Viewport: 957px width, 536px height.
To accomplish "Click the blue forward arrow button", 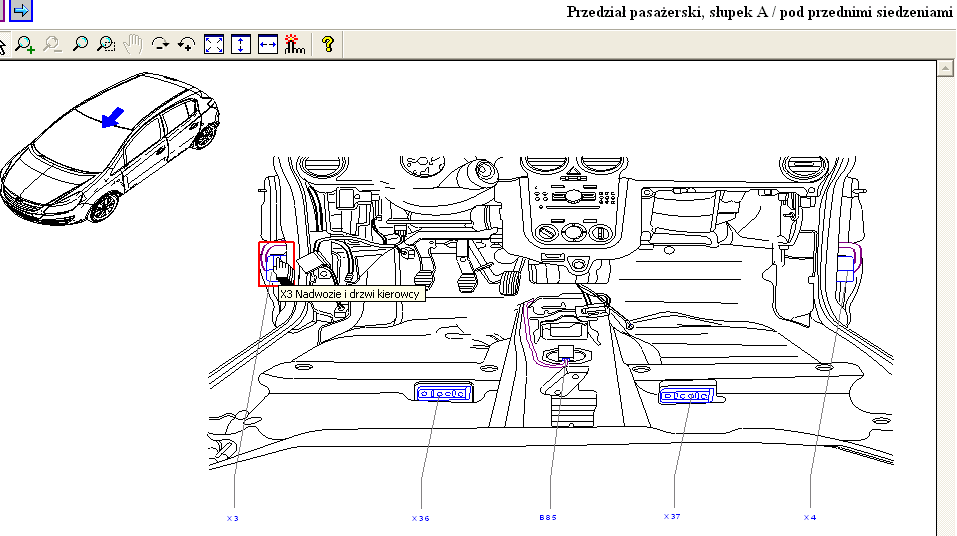I will 20,11.
